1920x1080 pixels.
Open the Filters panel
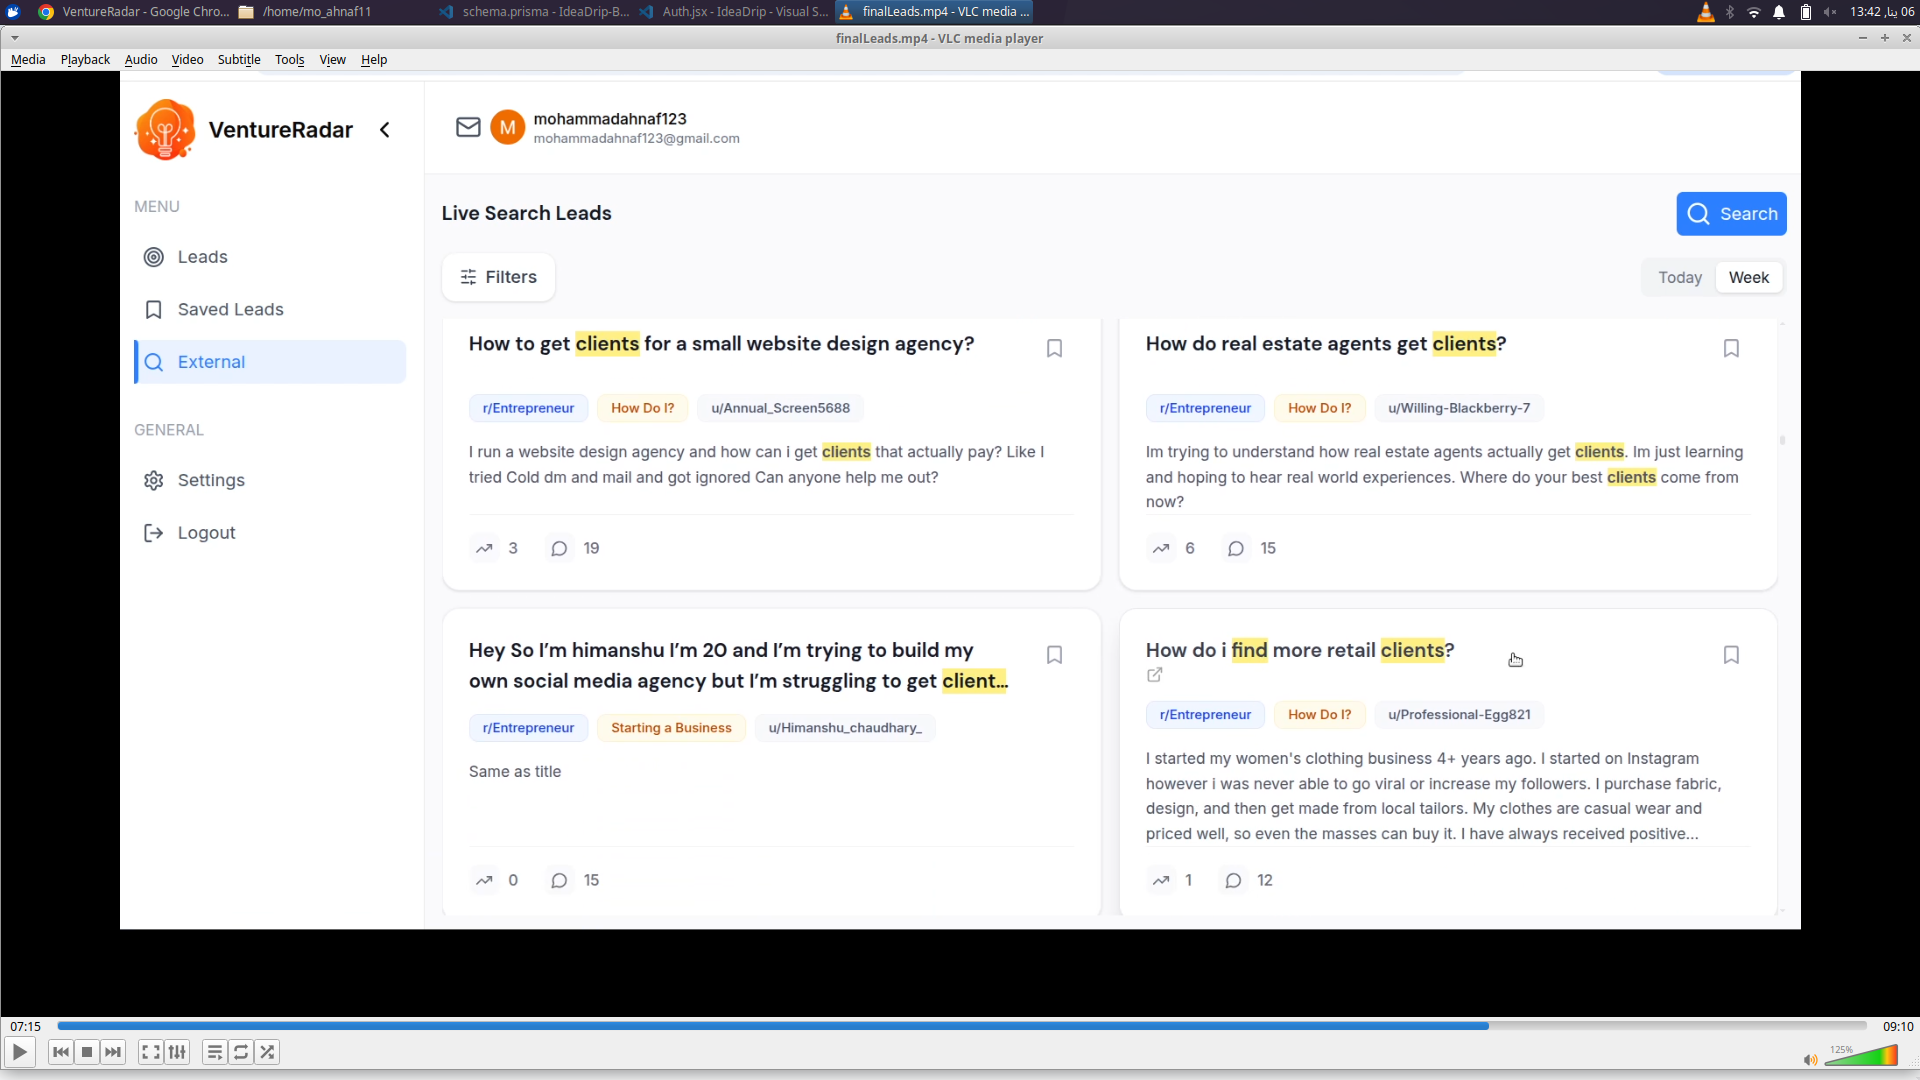[x=498, y=277]
